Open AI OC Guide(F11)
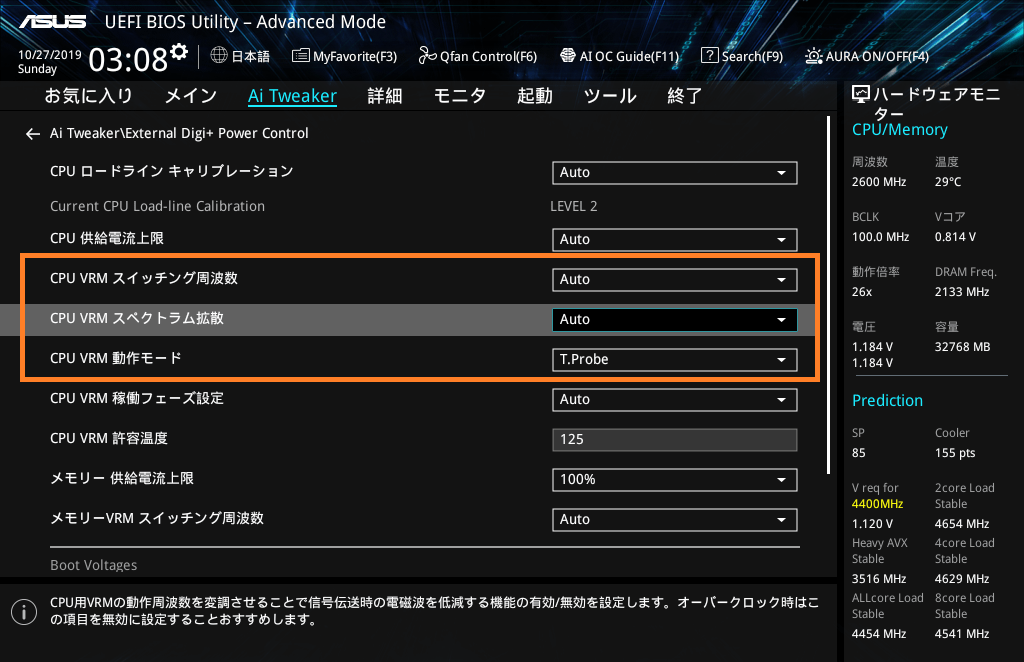The width and height of the screenshot is (1024, 662). [x=620, y=56]
